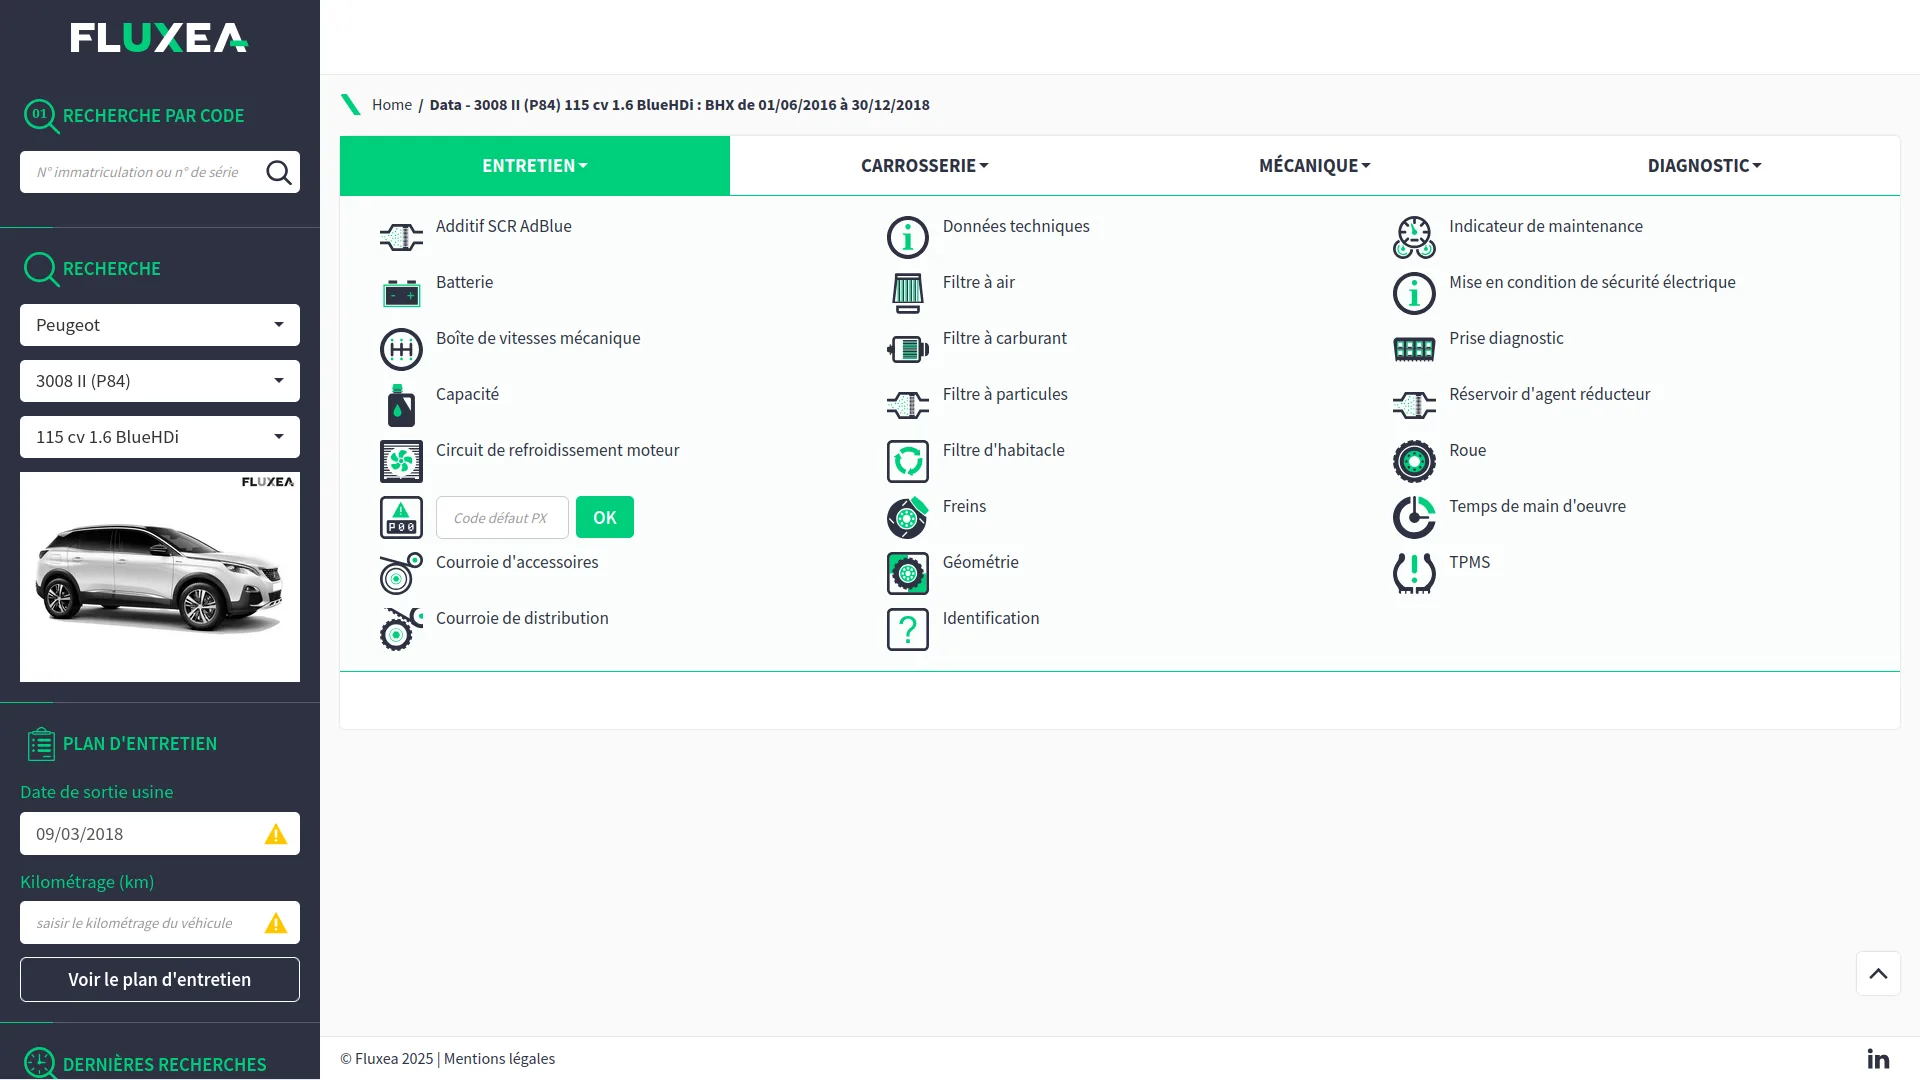Viewport: 1920px width, 1080px height.
Task: Click the search magnifier in registration field
Action: point(279,172)
